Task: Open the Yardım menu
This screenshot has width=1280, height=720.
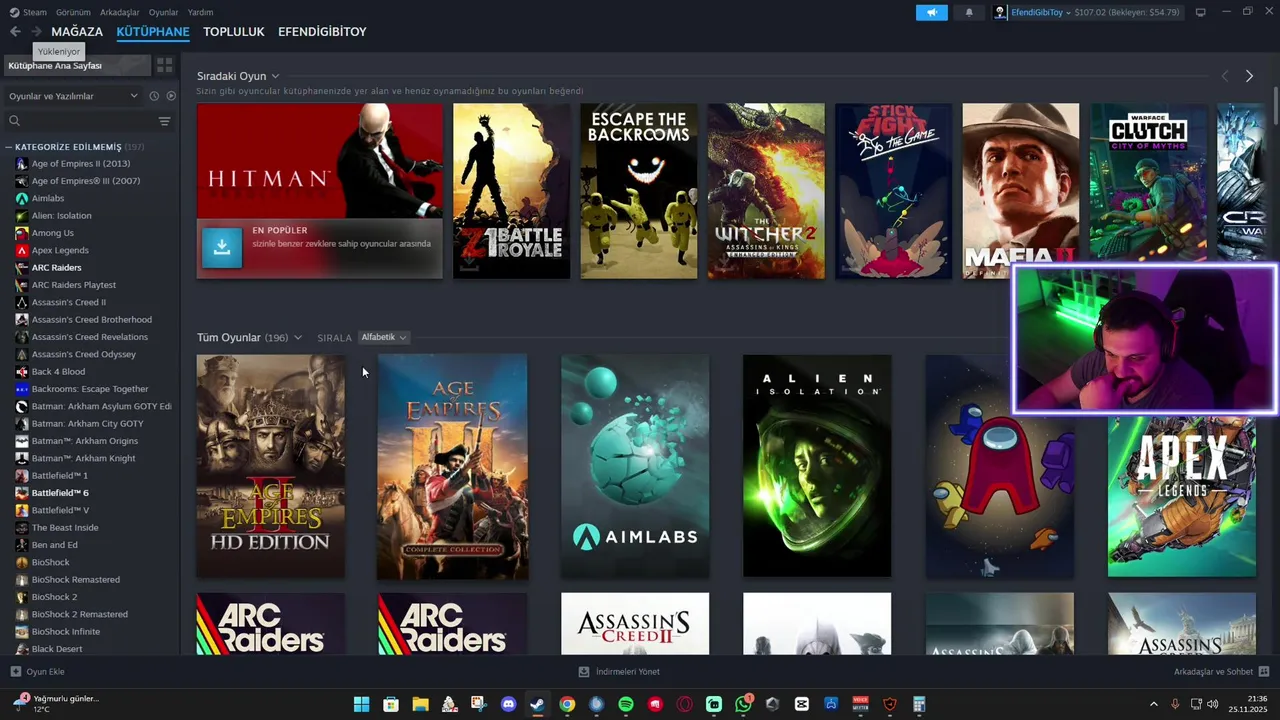Action: [201, 12]
